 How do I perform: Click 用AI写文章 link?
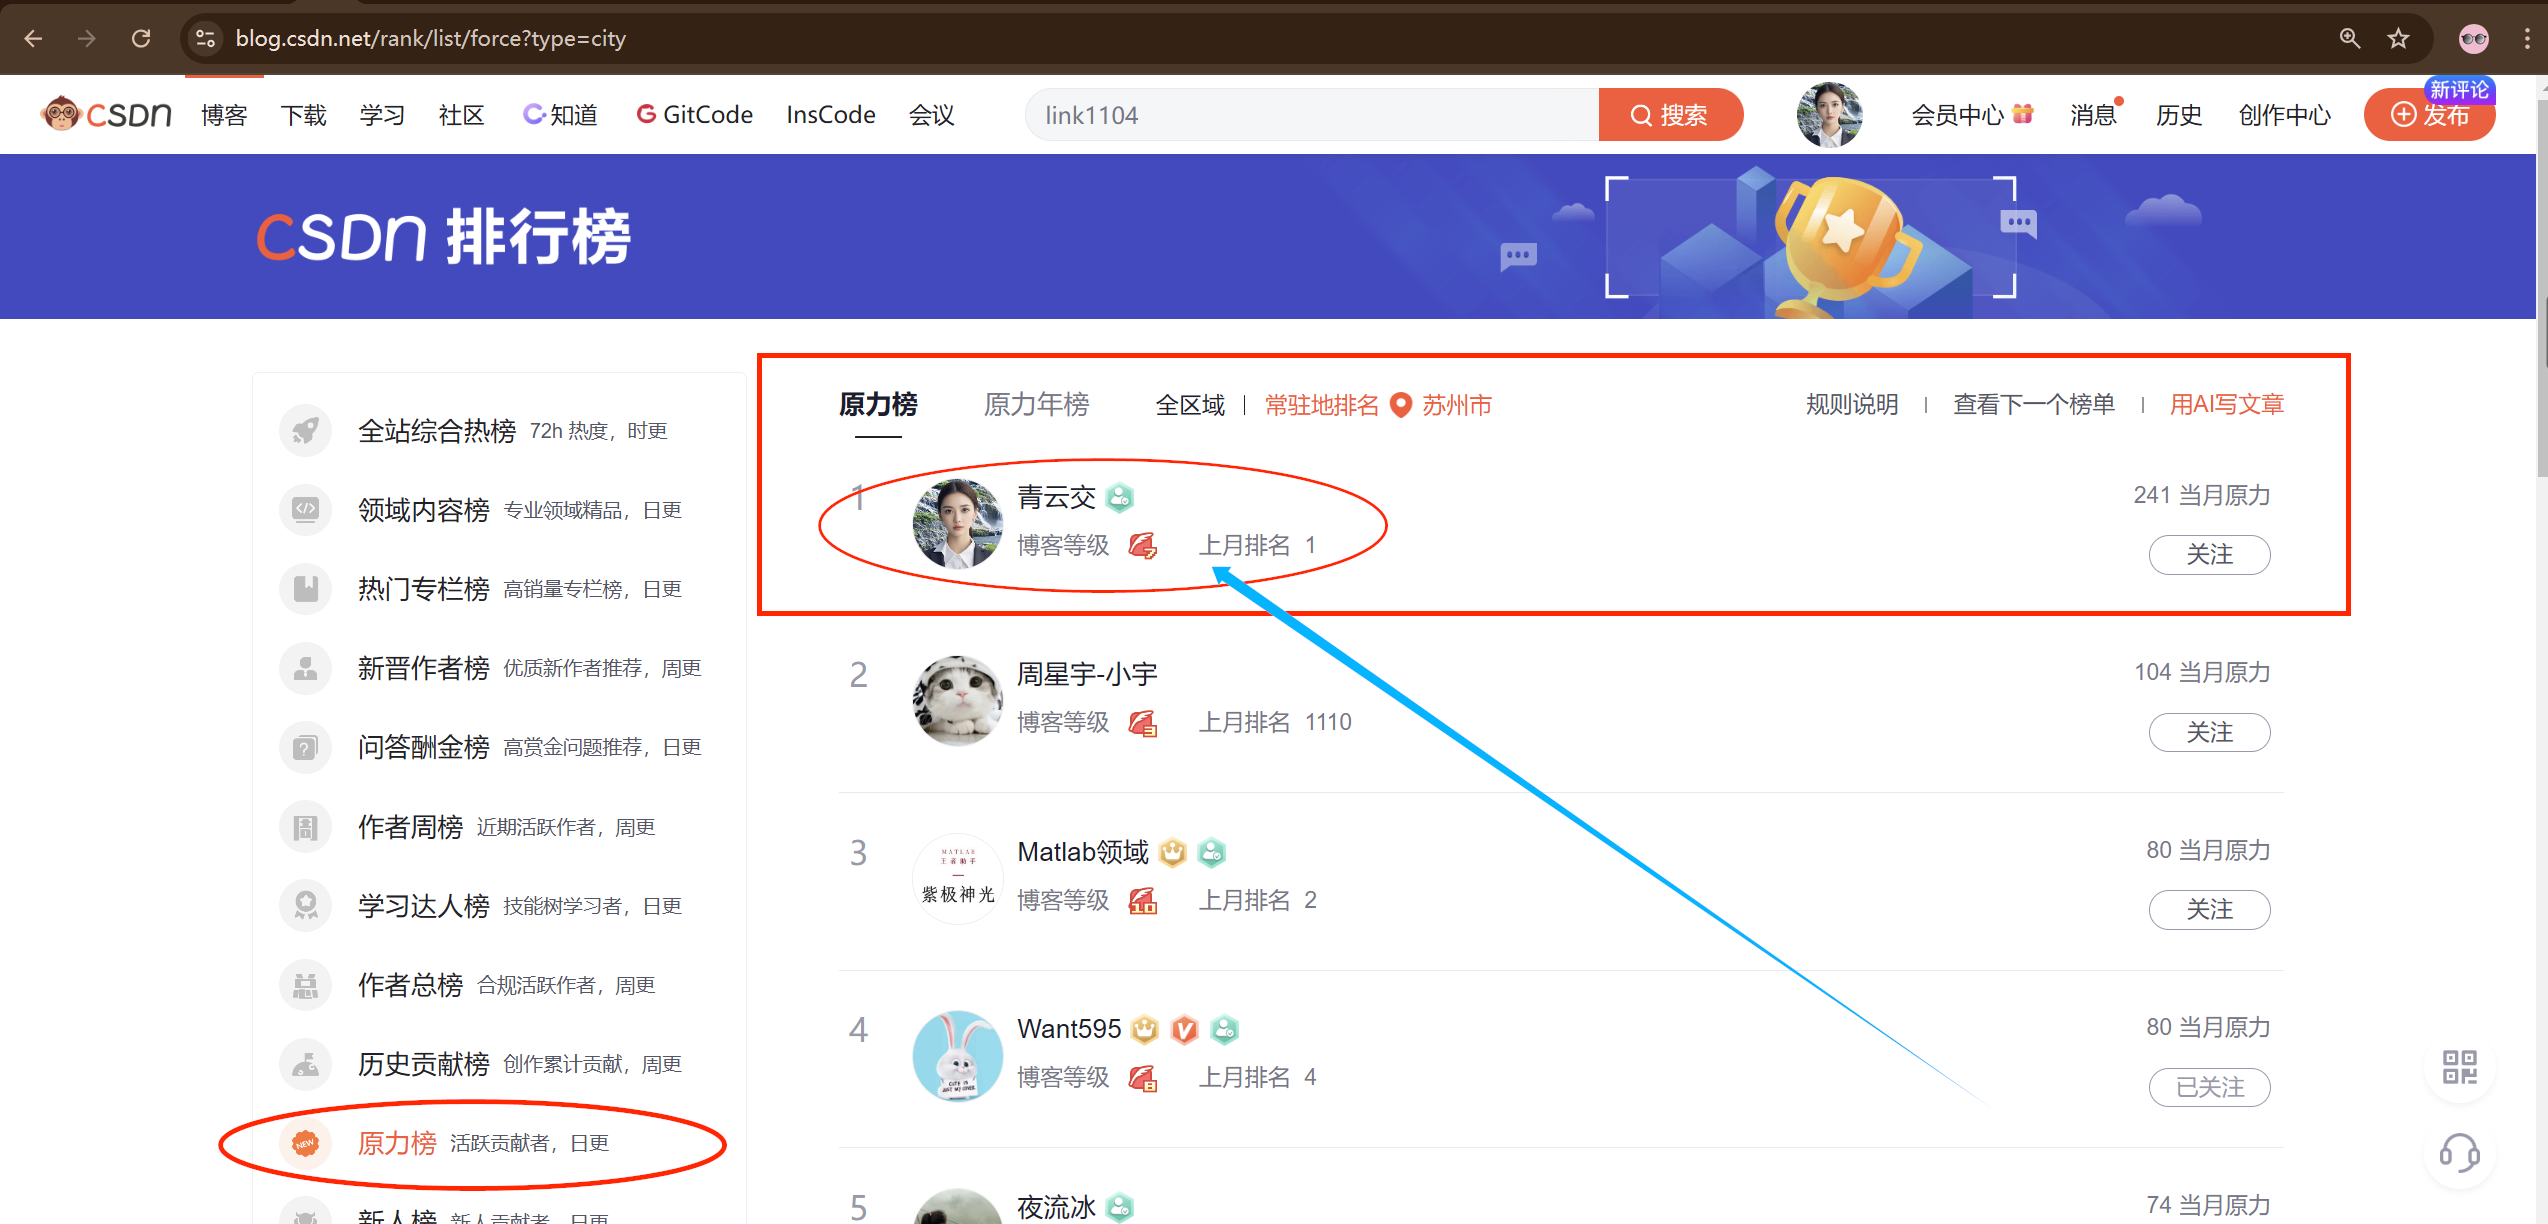point(2227,405)
